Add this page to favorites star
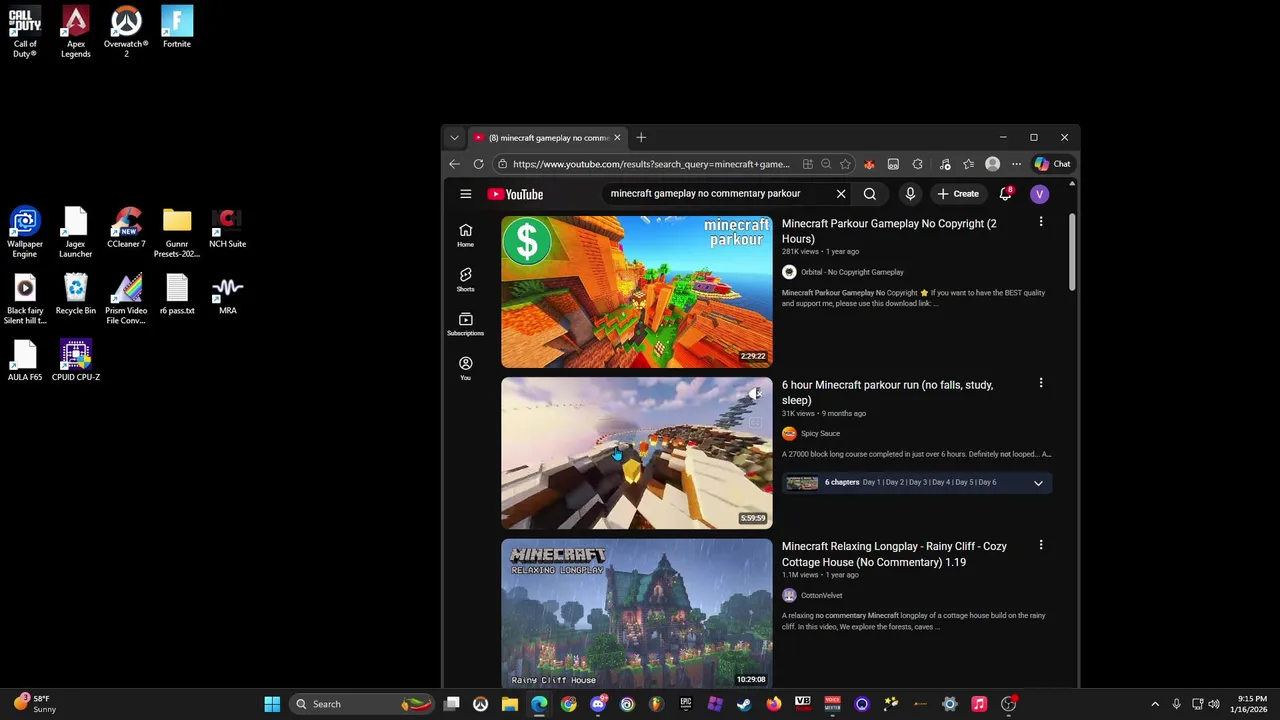Viewport: 1280px width, 720px height. click(845, 164)
